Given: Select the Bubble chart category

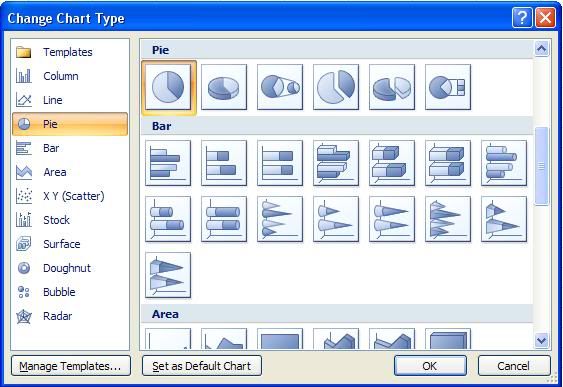Looking at the screenshot, I should 70,292.
